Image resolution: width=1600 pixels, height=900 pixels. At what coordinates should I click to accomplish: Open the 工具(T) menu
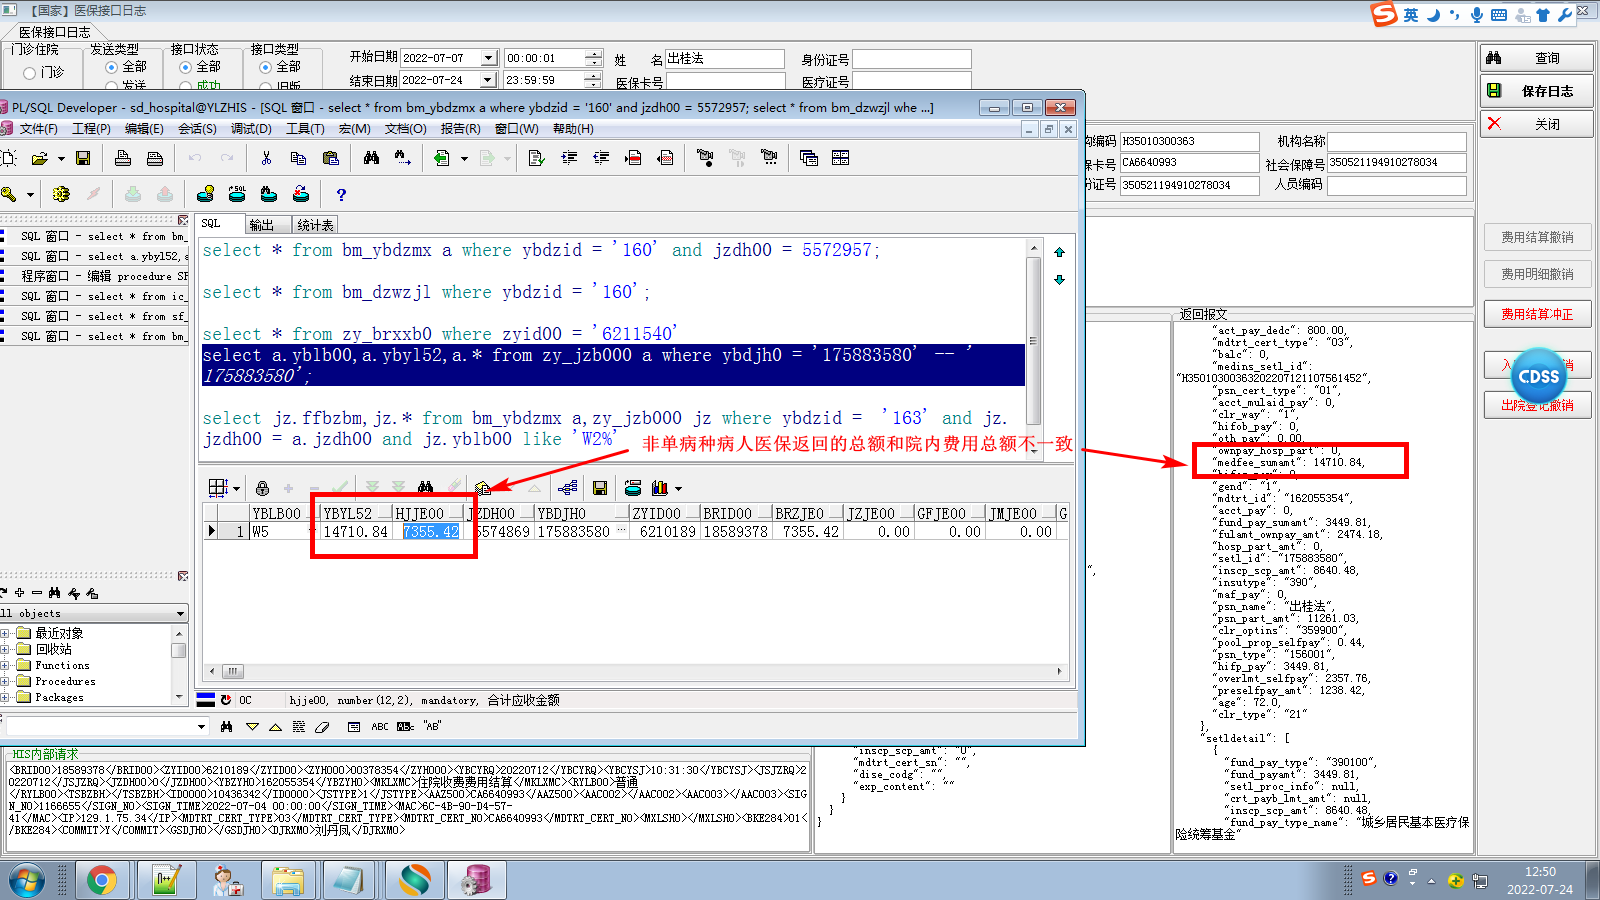[305, 129]
